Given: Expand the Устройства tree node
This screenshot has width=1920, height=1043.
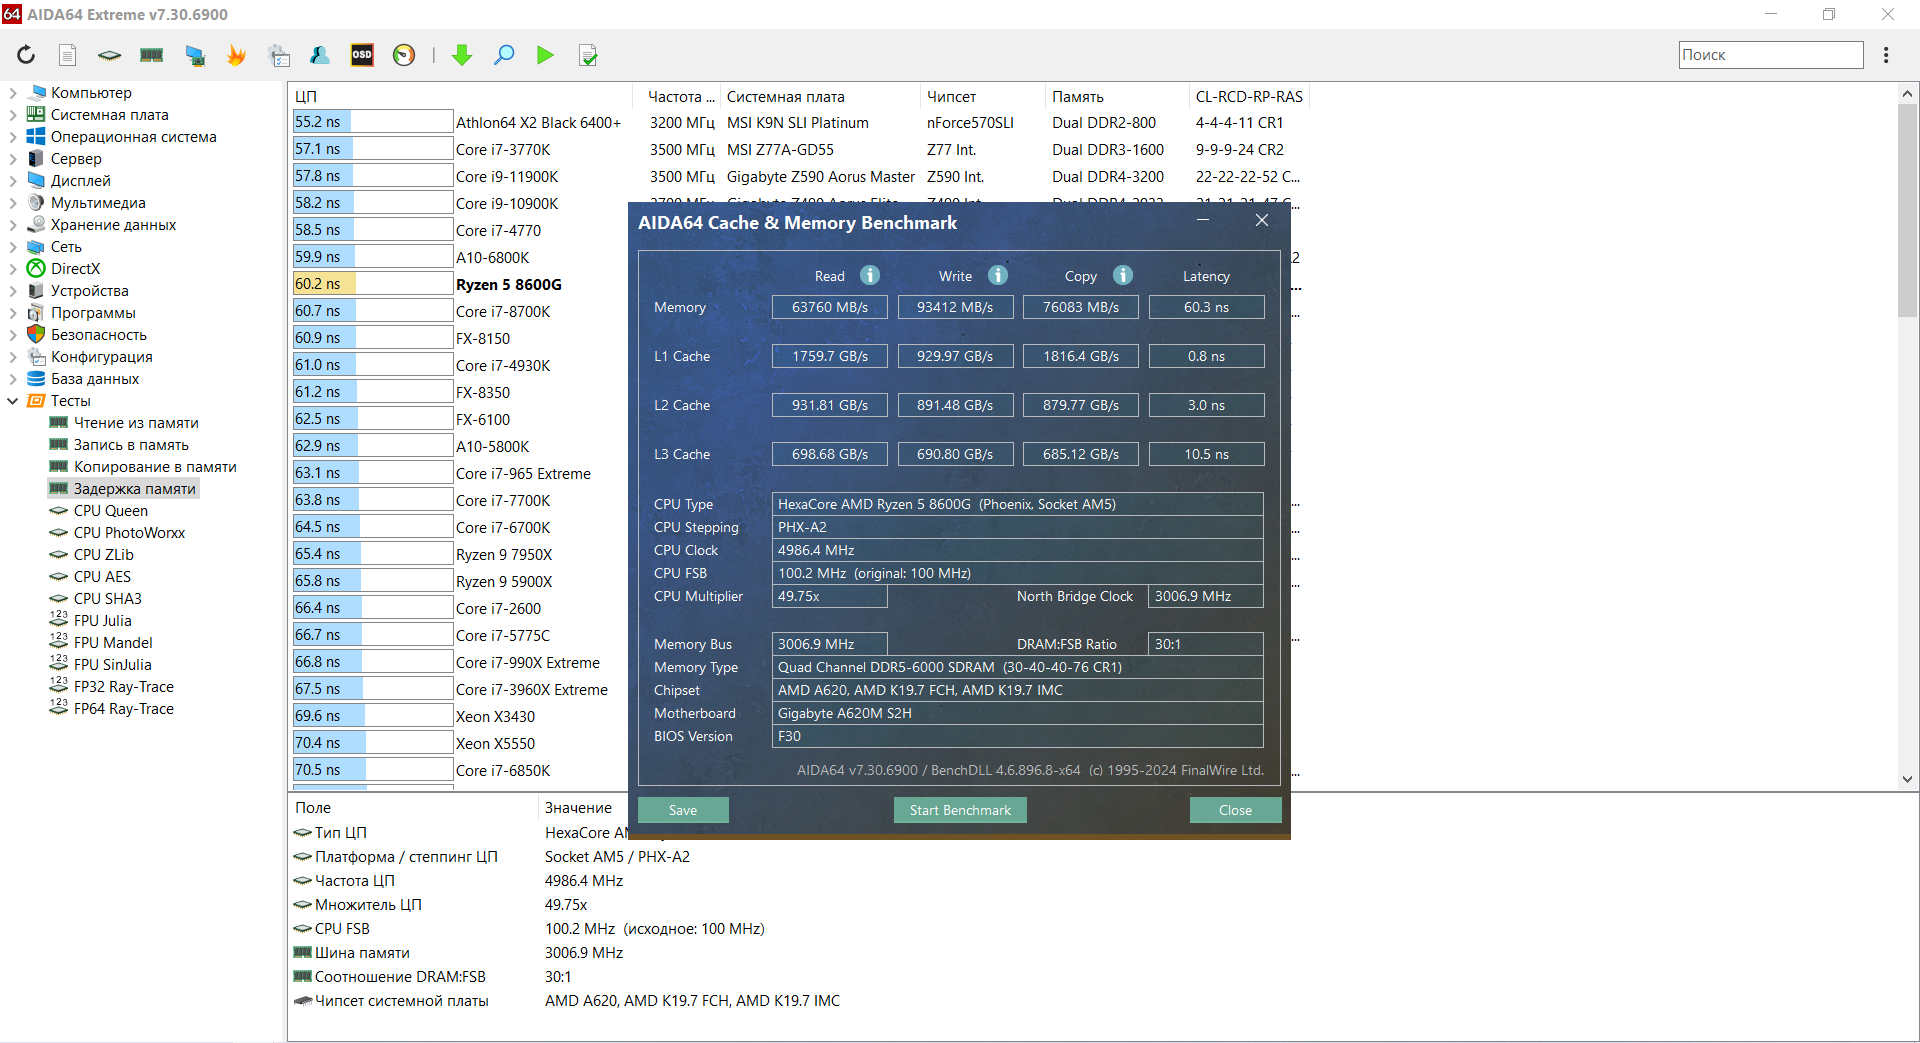Looking at the screenshot, I should click(13, 291).
